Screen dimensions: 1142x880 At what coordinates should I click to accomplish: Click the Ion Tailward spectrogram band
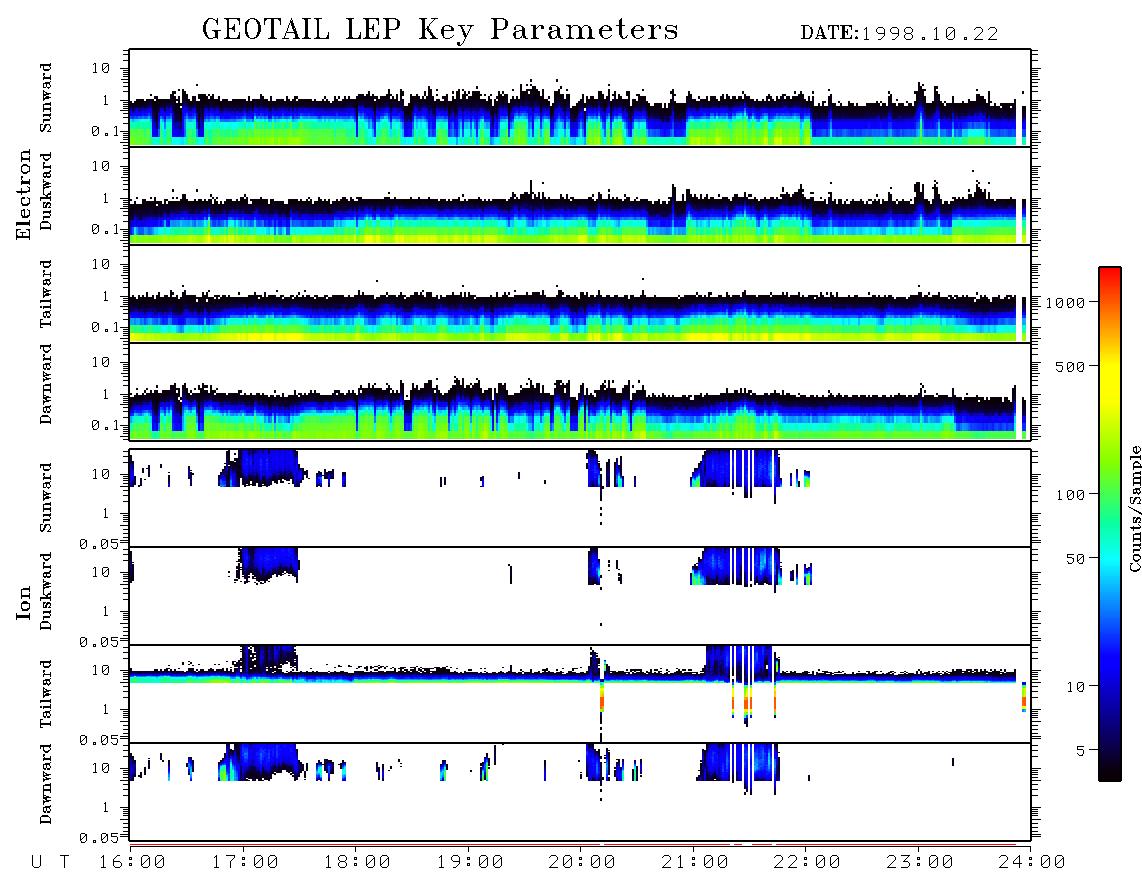(x=572, y=677)
